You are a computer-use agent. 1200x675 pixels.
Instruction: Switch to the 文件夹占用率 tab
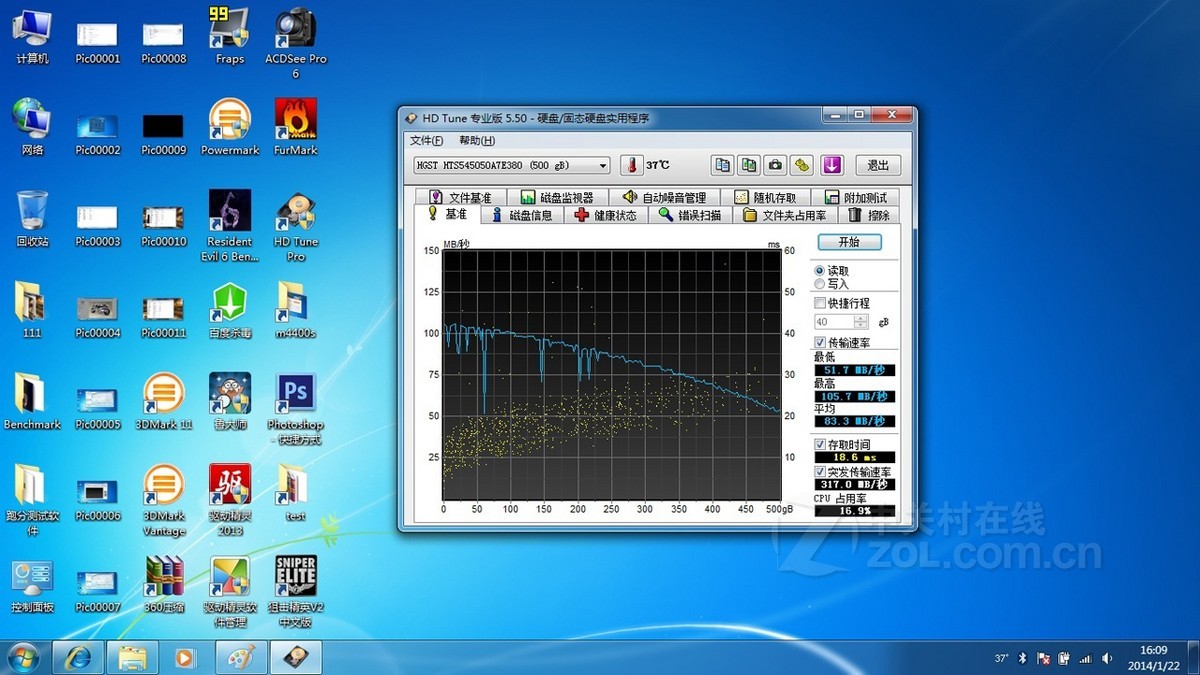[785, 215]
